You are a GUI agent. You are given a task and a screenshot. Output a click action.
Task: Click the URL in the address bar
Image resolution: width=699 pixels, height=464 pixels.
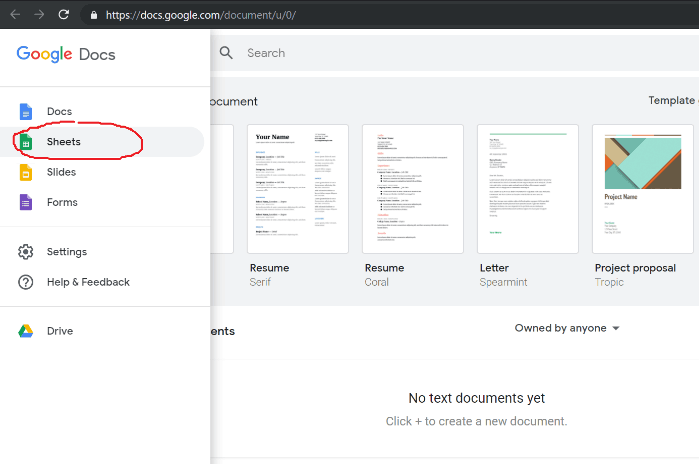pyautogui.click(x=201, y=15)
